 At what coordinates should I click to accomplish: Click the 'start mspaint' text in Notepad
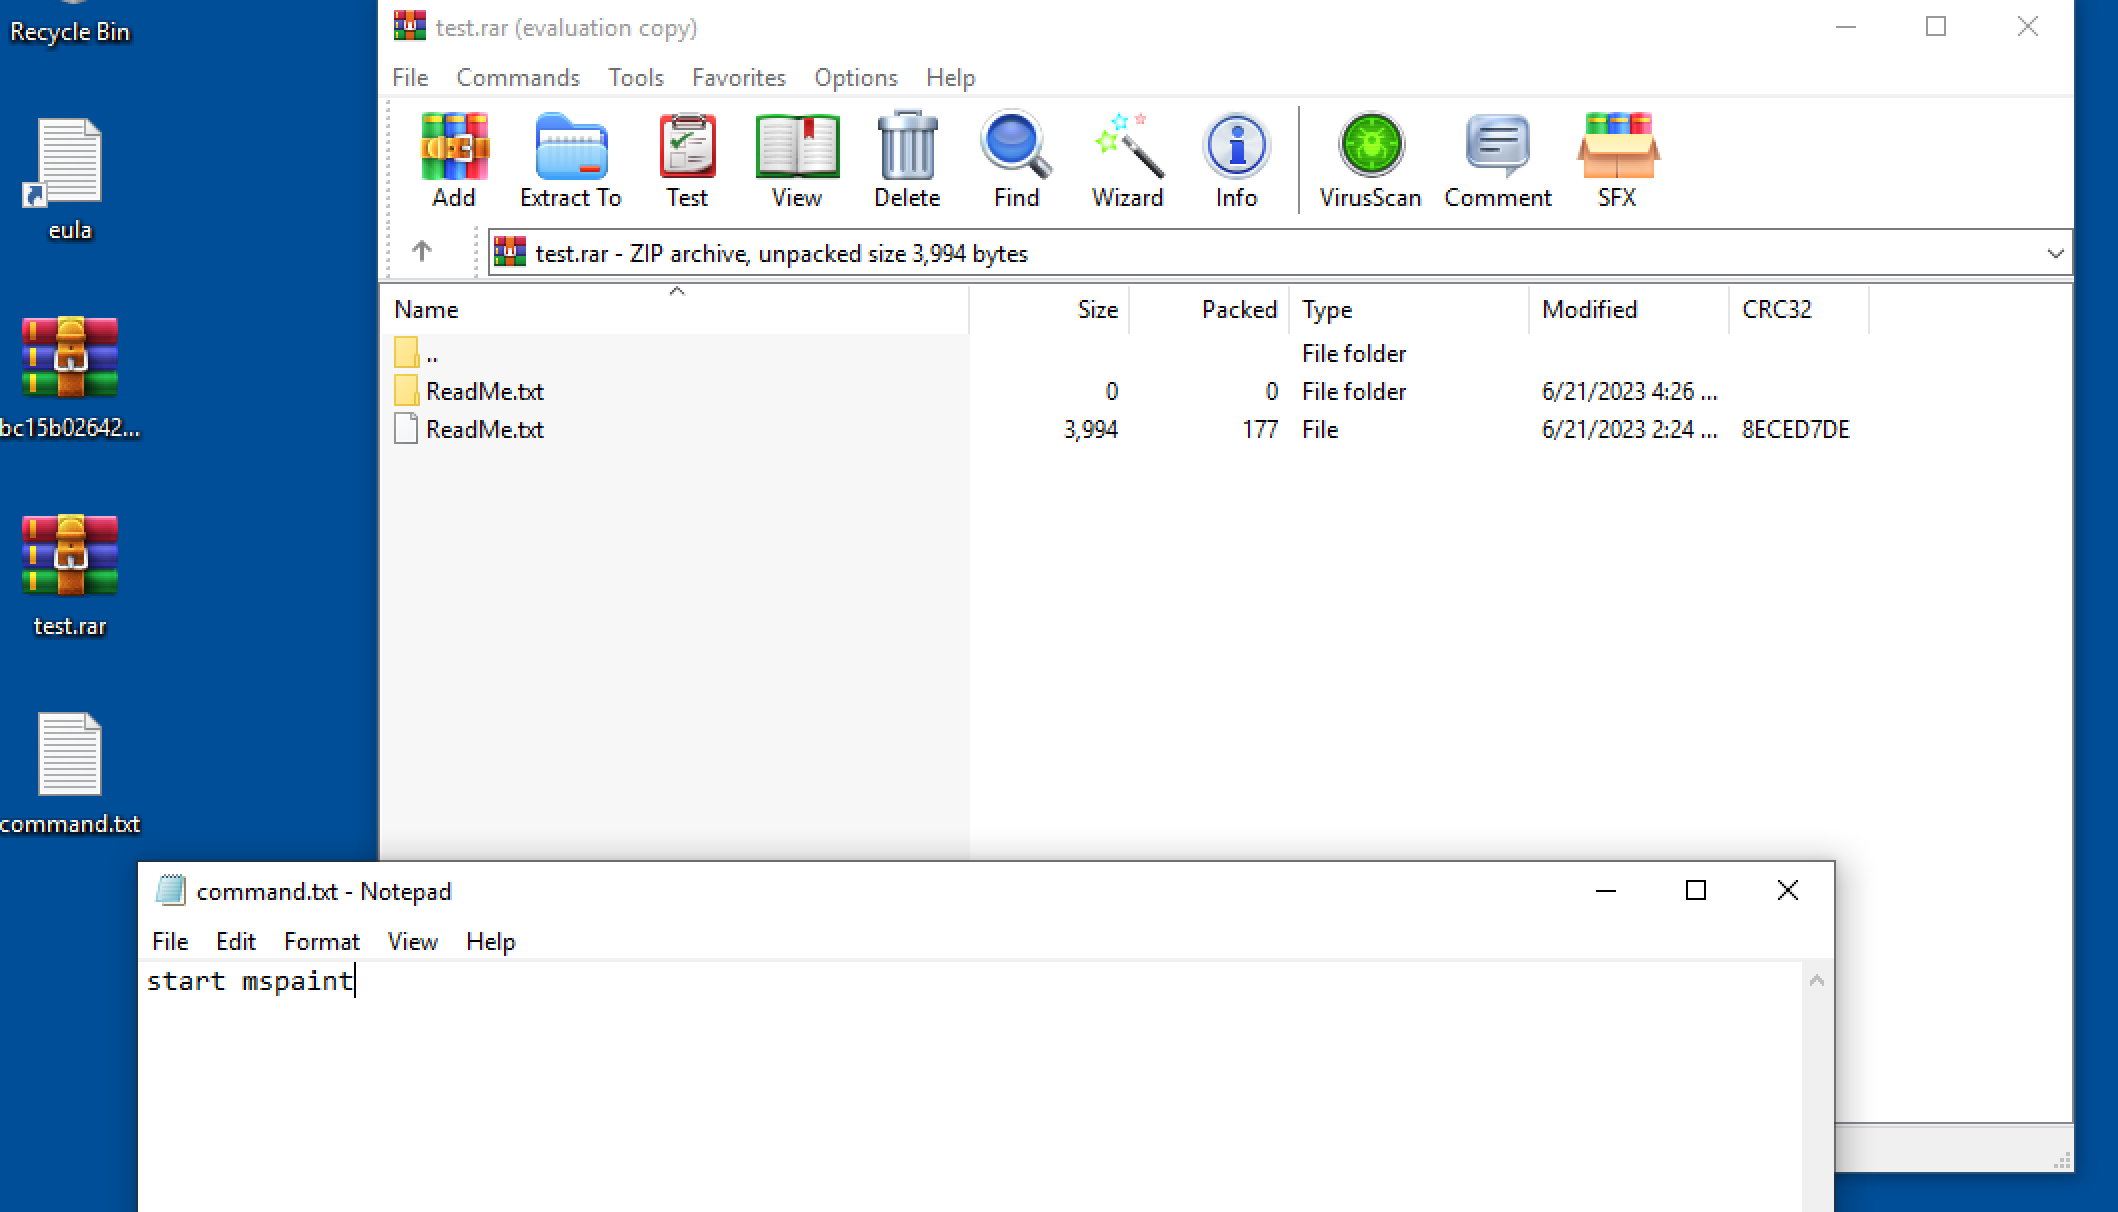[249, 981]
